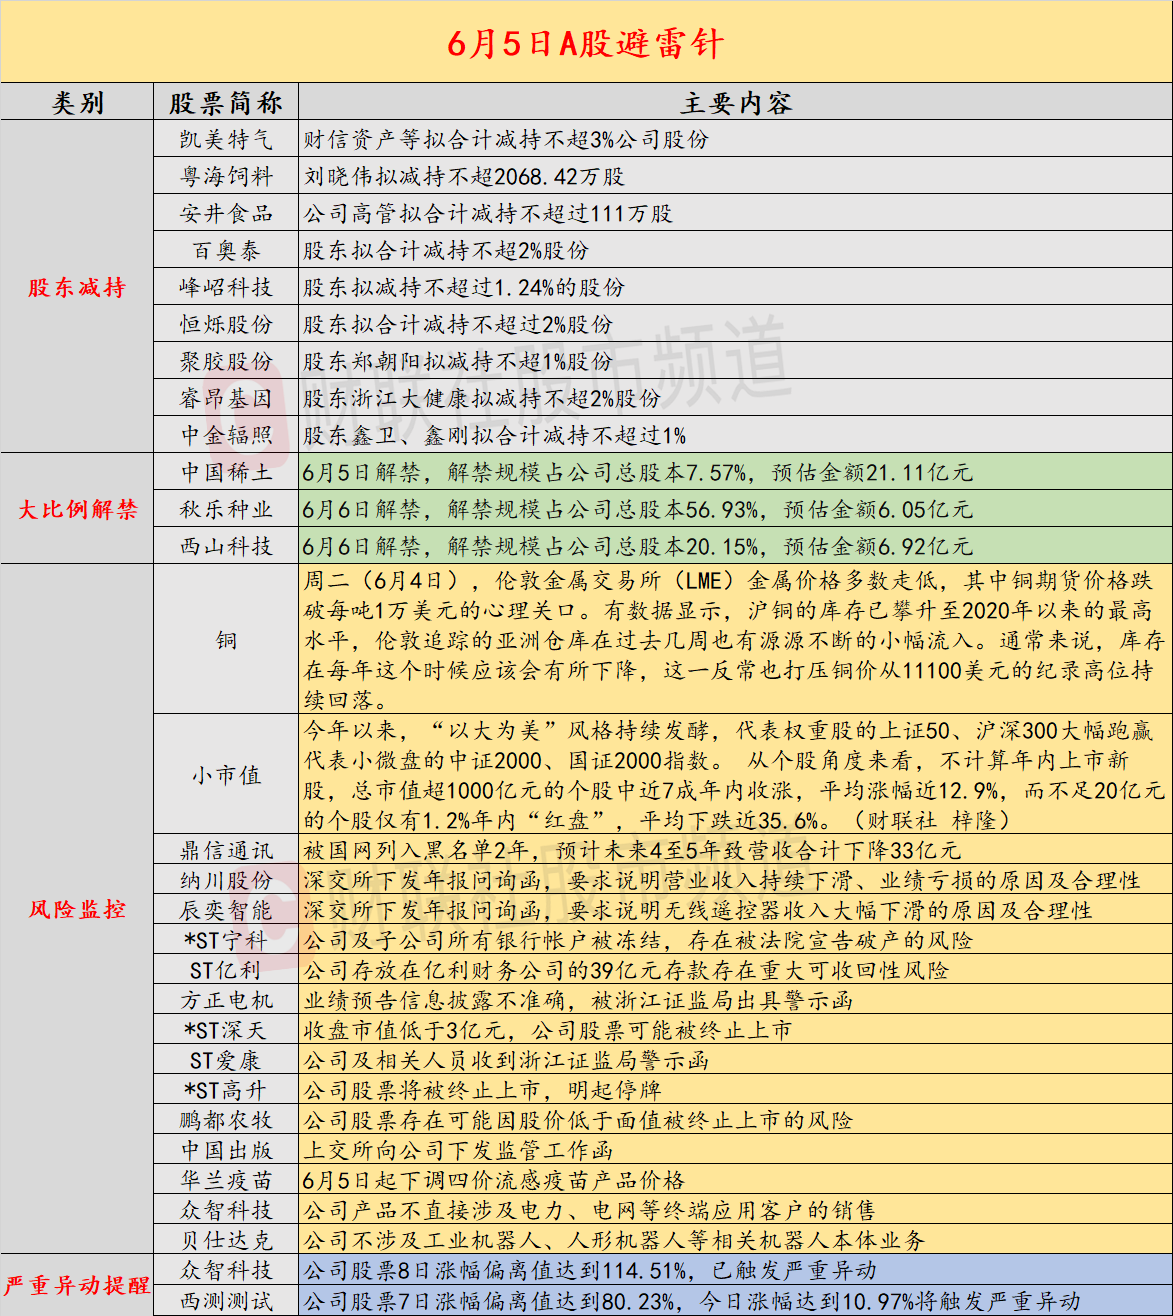The height and width of the screenshot is (1316, 1173).
Task: Click 公司股票8日涨幅偏离值达到114.51% text
Action: (591, 1271)
